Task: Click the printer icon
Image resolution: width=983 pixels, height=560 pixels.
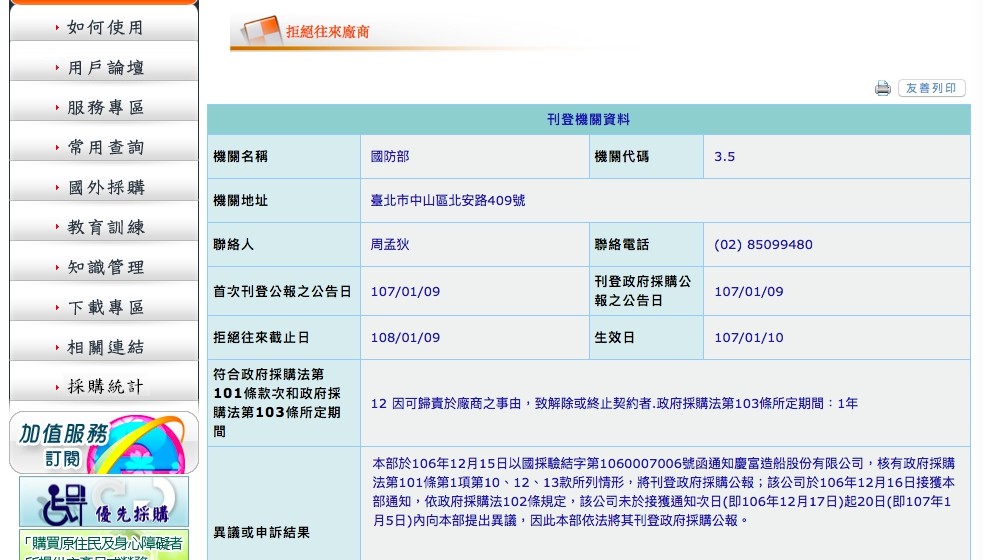Action: (x=882, y=88)
